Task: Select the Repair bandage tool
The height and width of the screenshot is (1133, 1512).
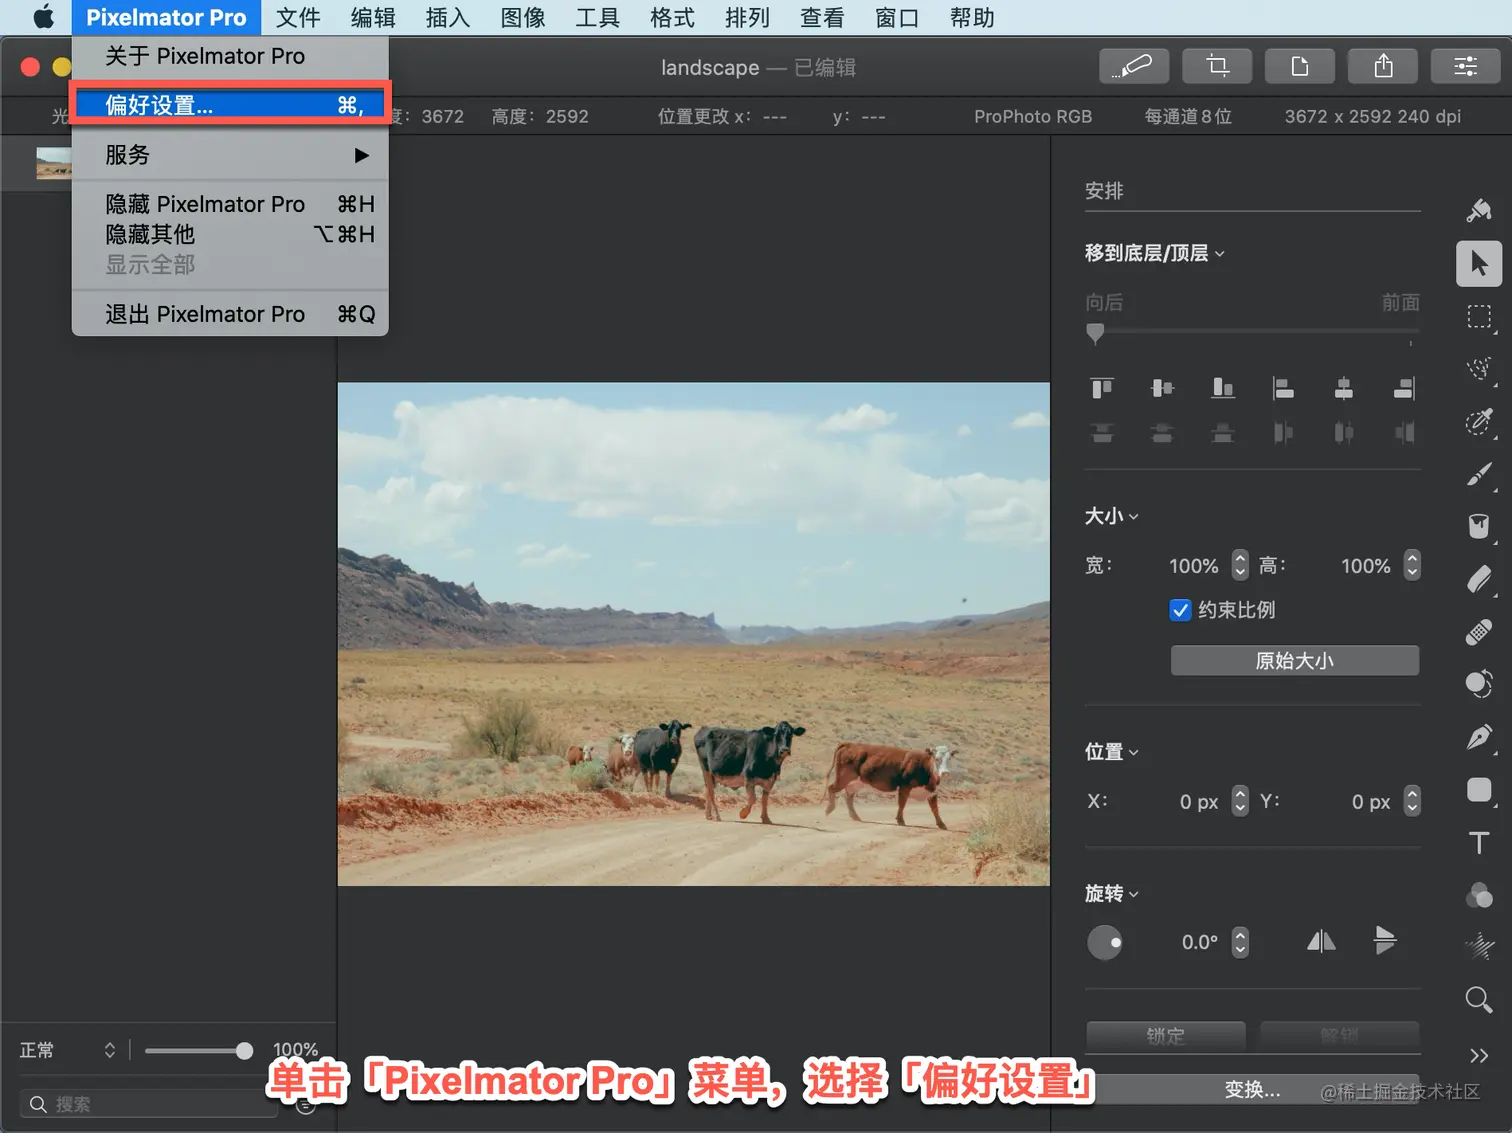Action: click(1479, 632)
